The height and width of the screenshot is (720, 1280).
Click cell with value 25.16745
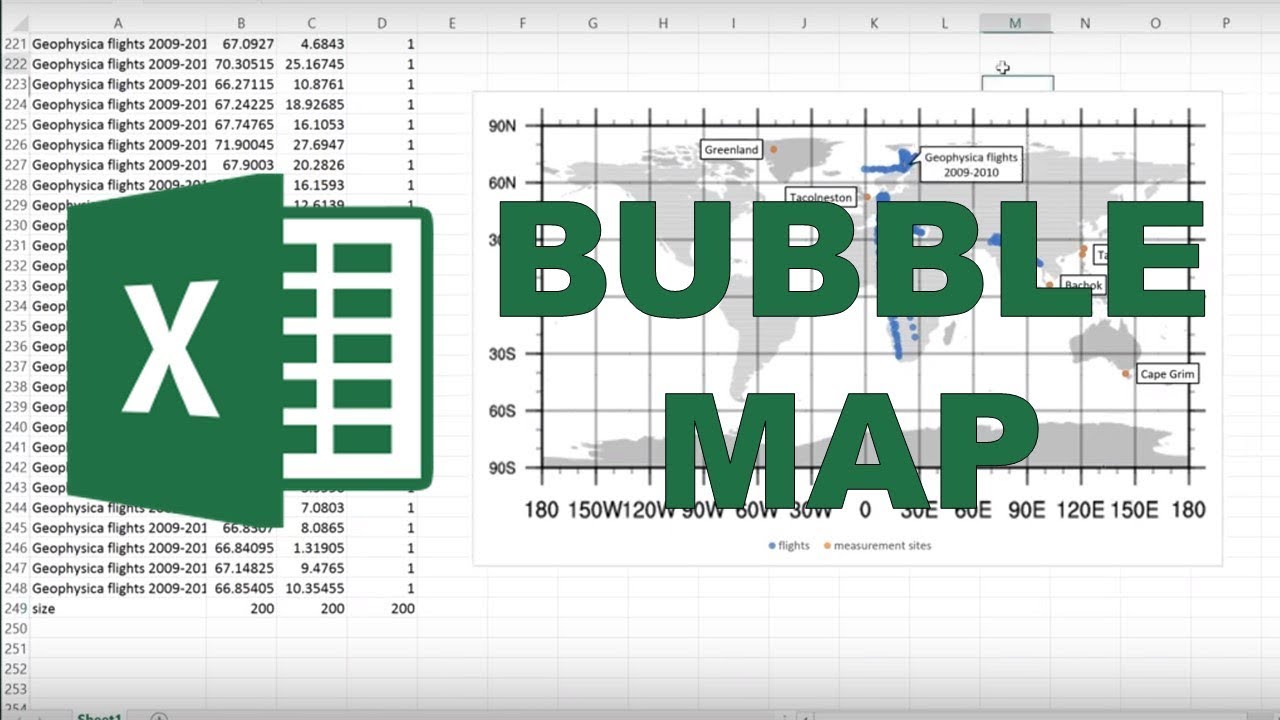(x=312, y=64)
